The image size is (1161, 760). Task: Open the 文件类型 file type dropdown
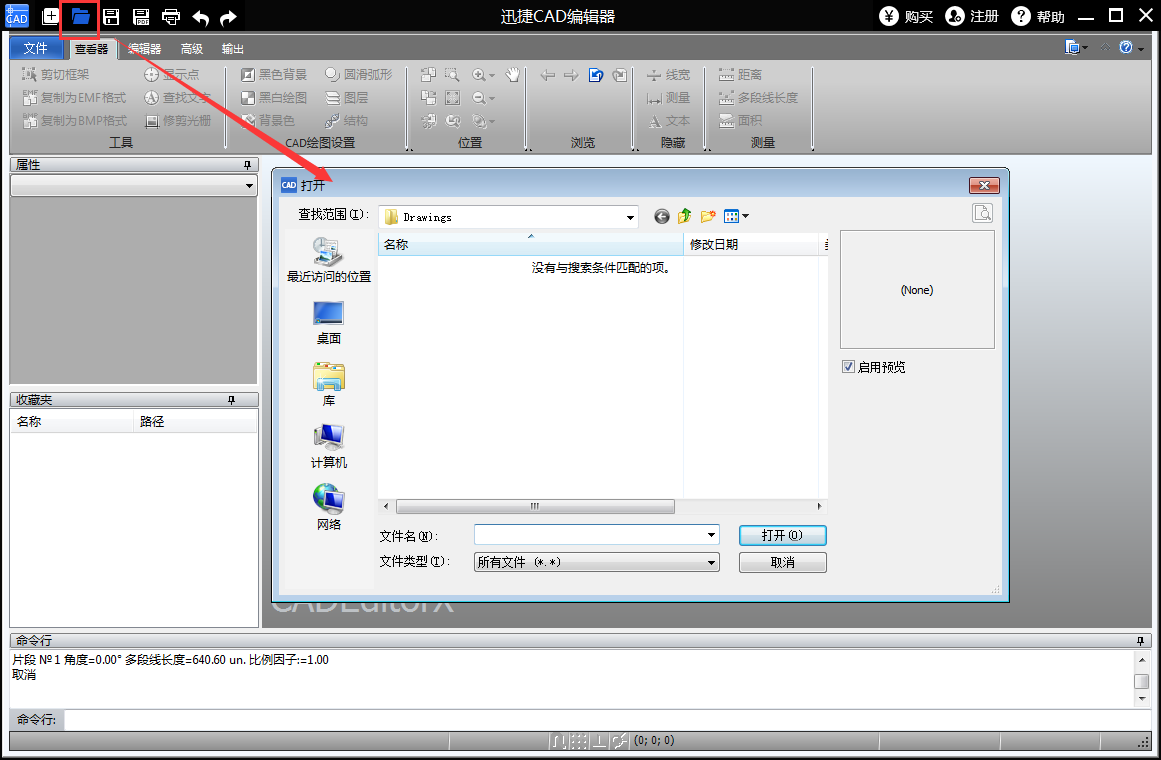(x=711, y=561)
